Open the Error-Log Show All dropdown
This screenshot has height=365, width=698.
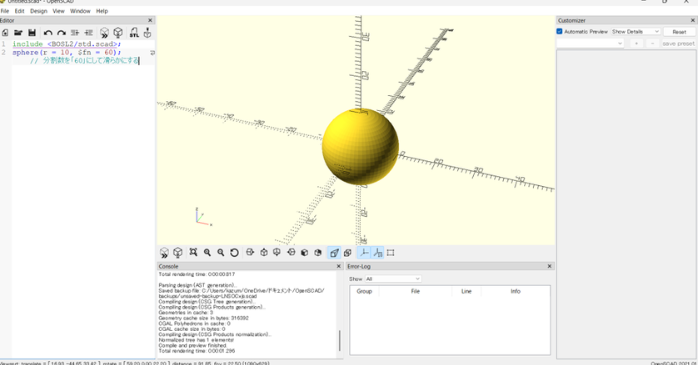point(393,279)
